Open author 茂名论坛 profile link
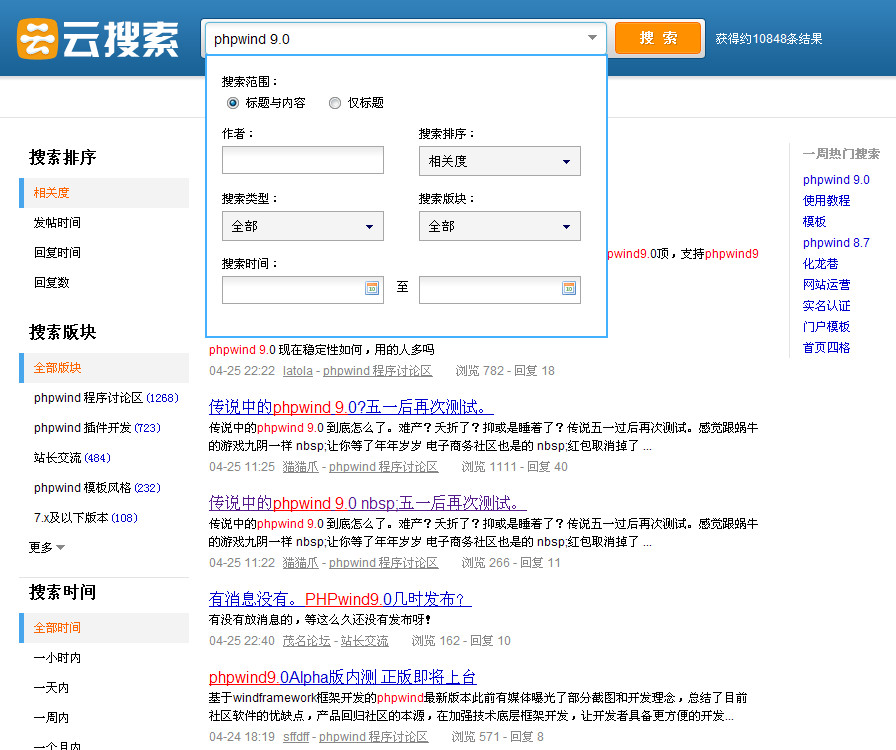This screenshot has height=750, width=896. click(306, 640)
